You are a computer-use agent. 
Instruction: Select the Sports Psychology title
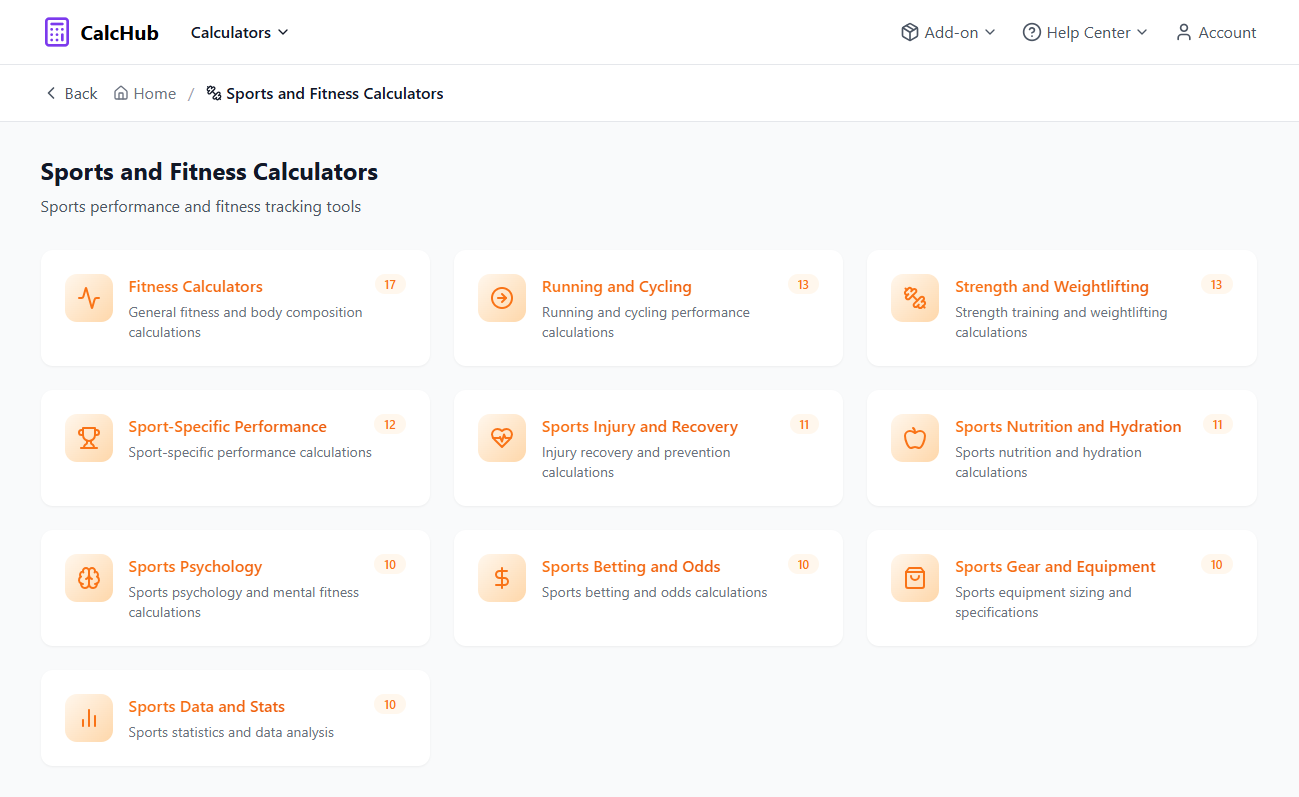195,567
